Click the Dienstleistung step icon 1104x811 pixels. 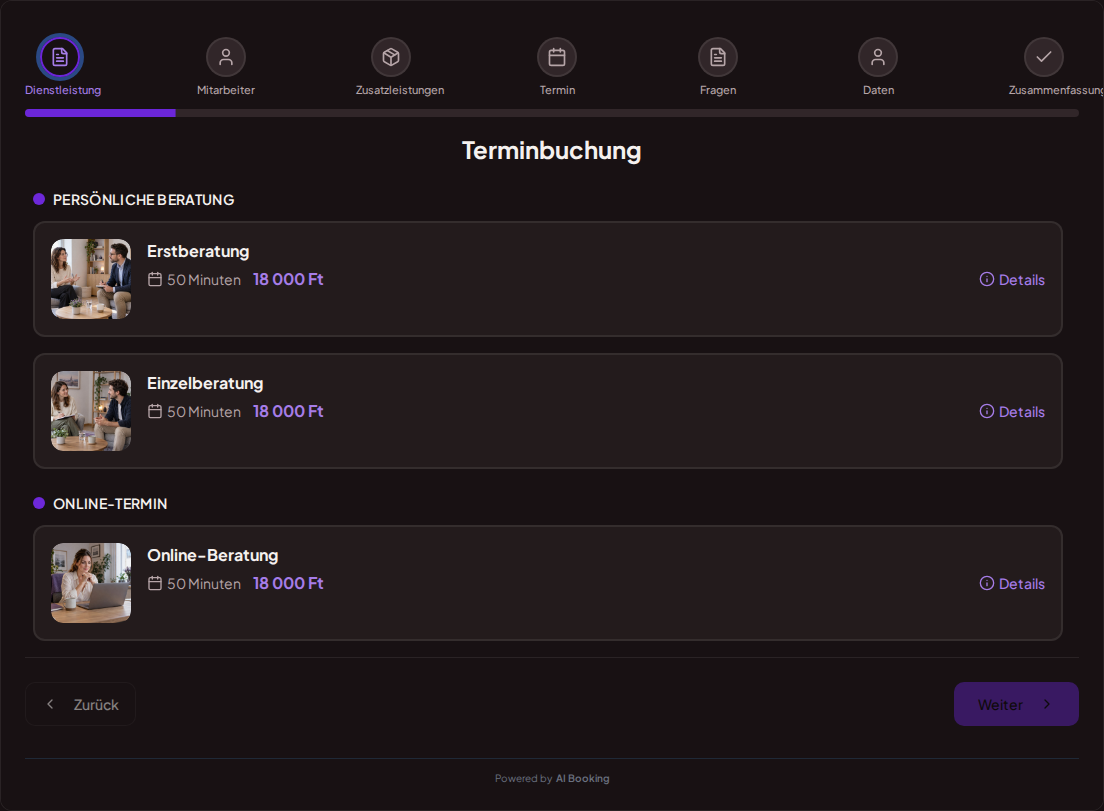click(x=60, y=57)
